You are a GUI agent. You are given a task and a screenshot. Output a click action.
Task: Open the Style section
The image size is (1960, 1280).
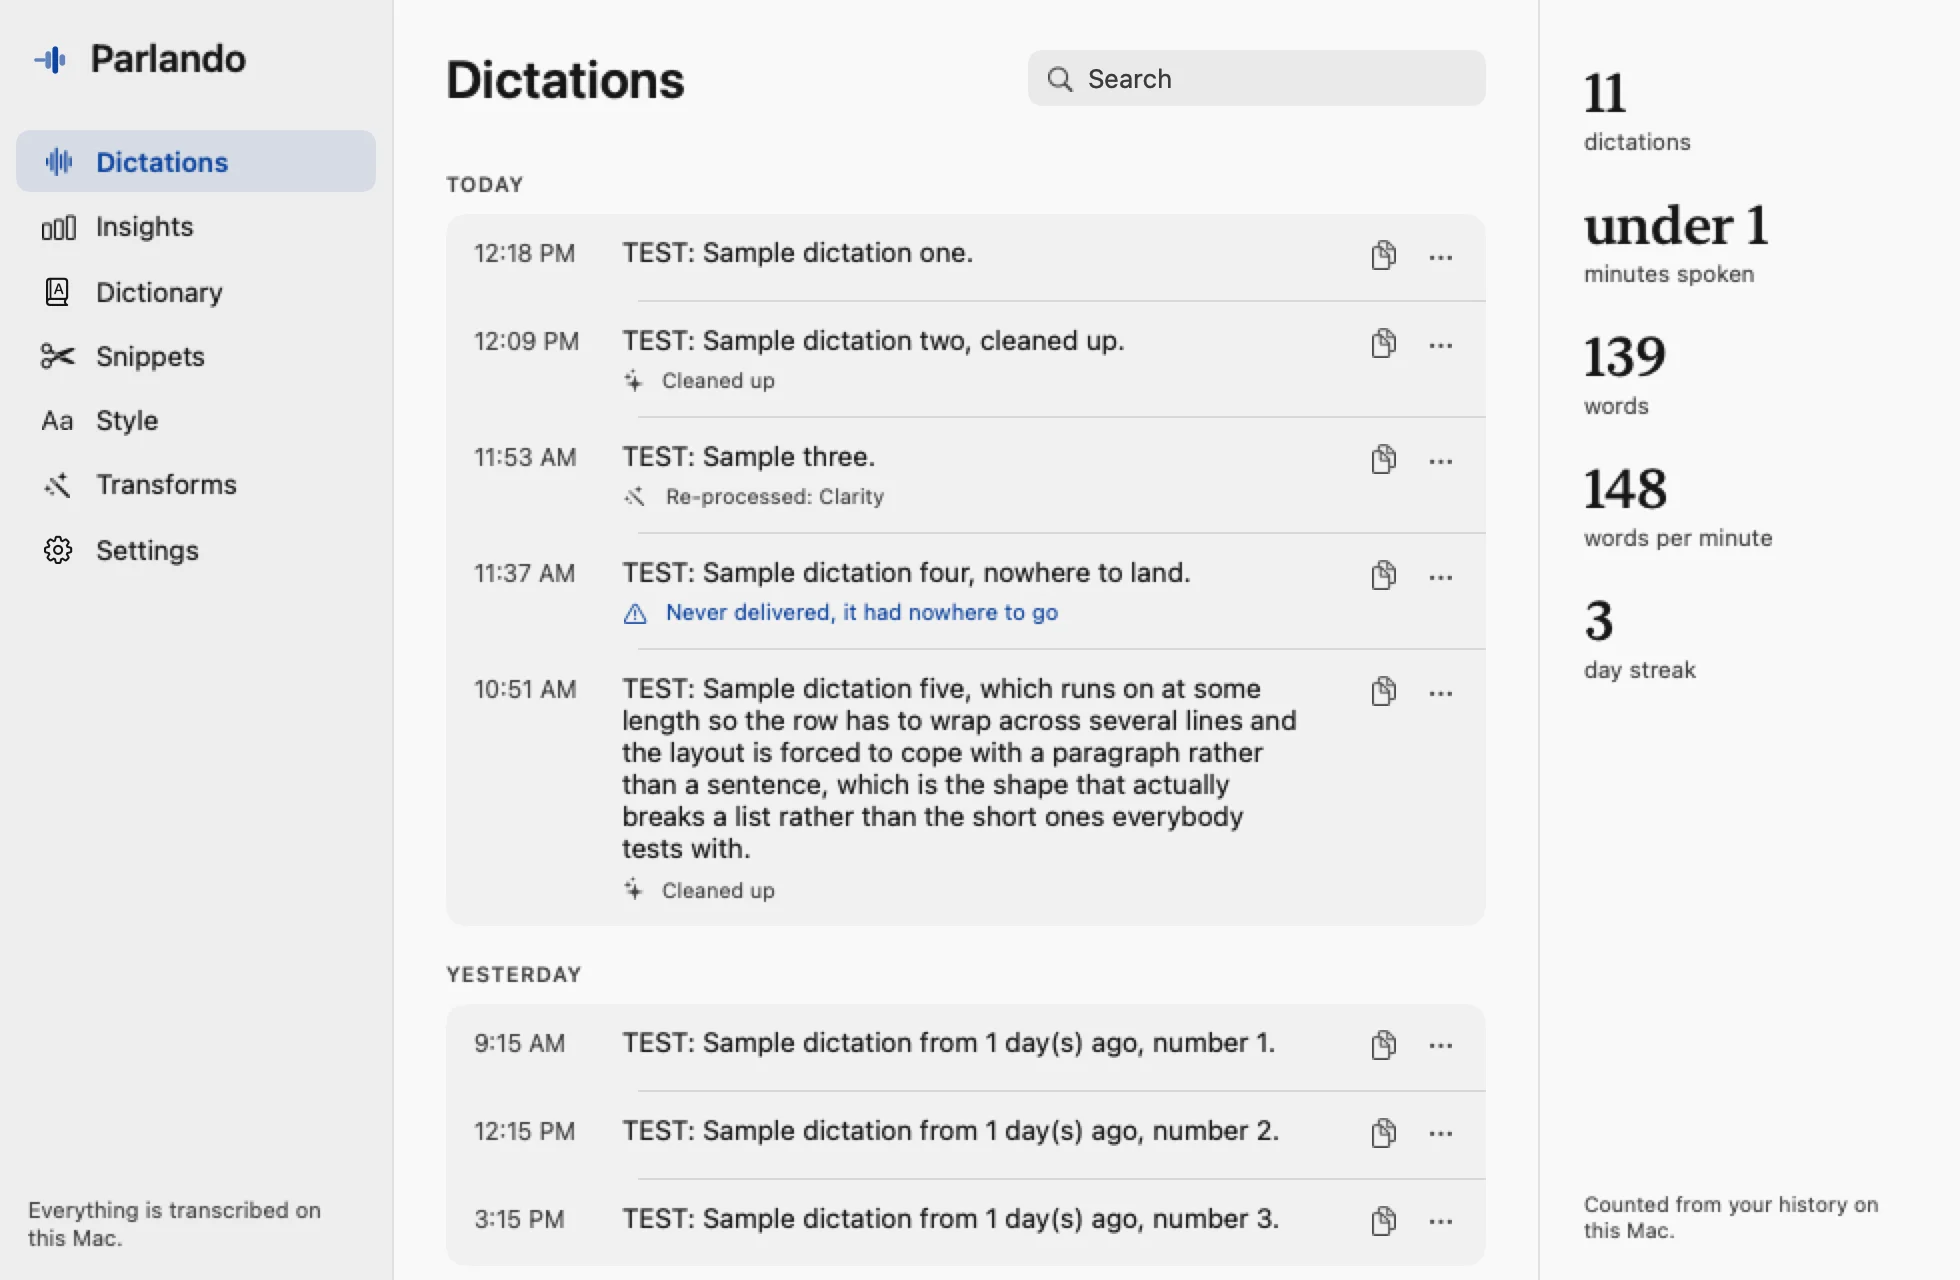coord(196,420)
